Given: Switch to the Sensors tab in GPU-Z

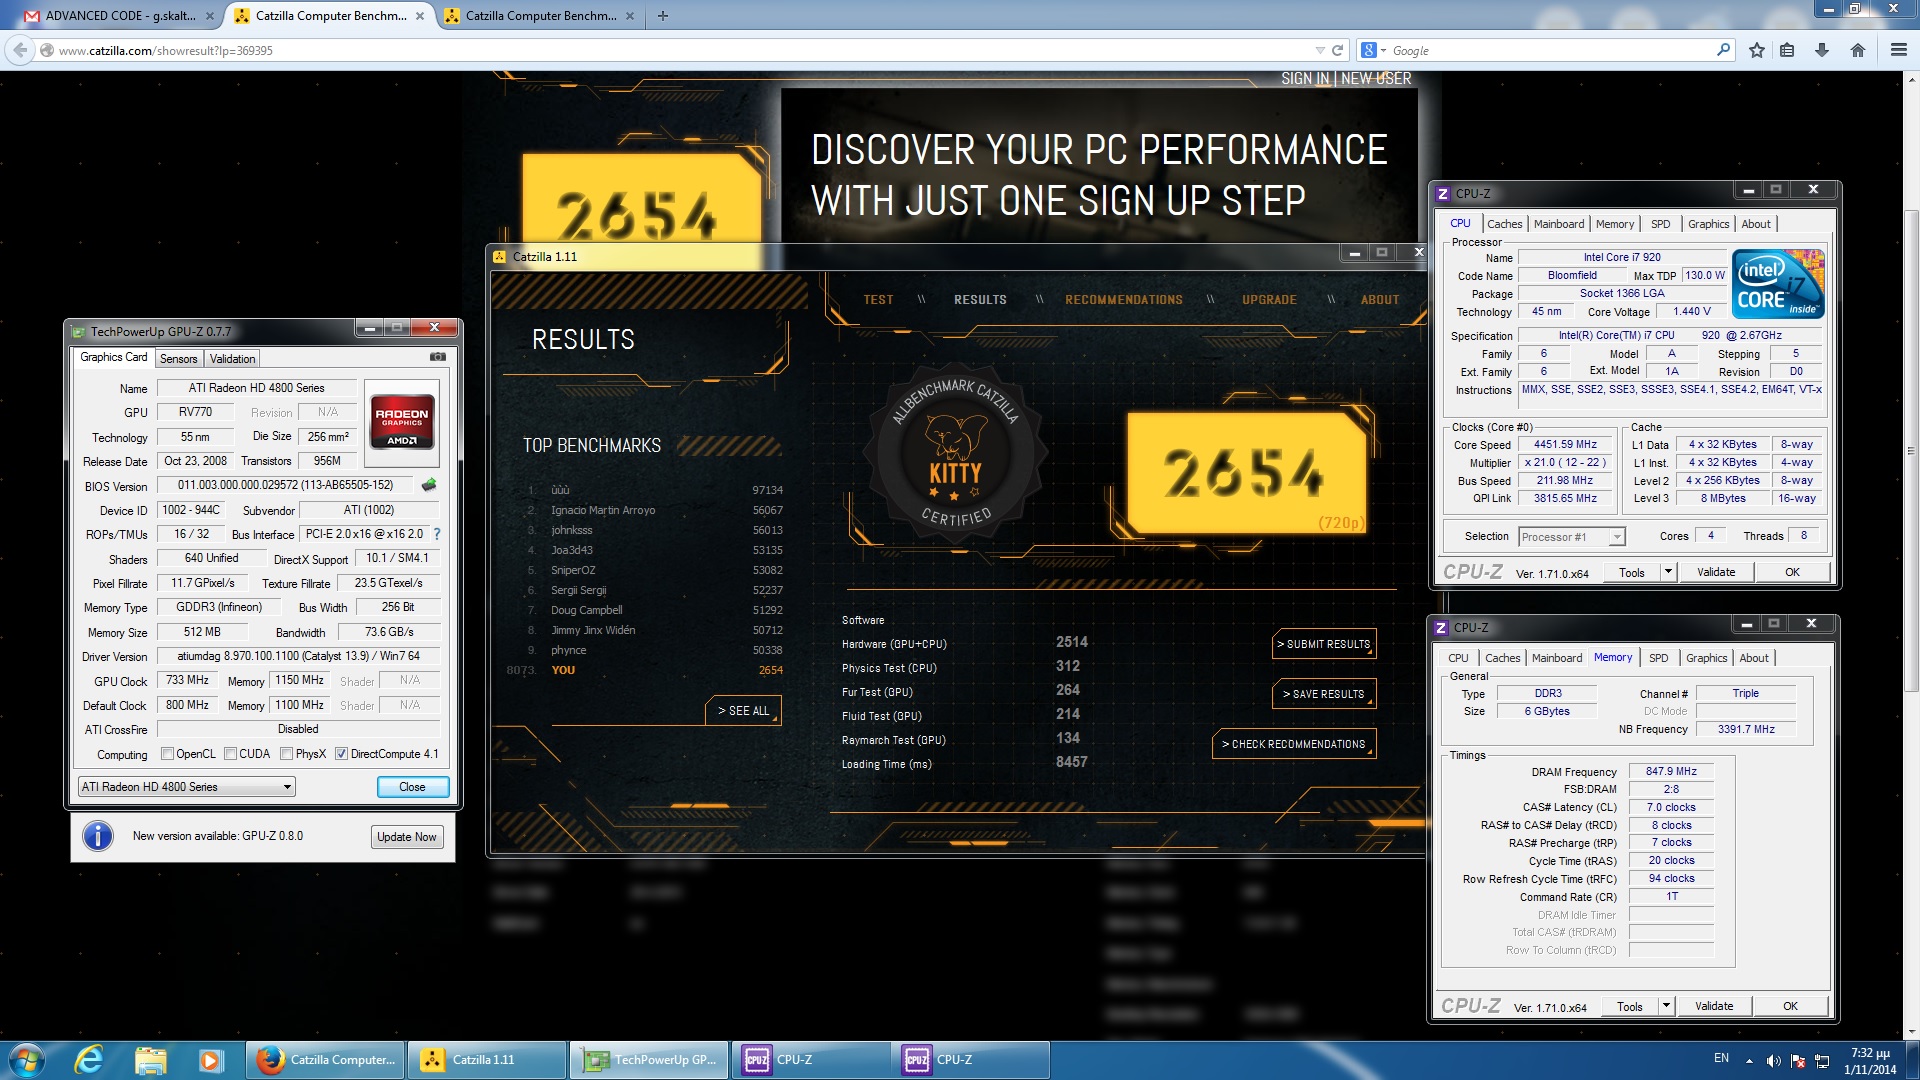Looking at the screenshot, I should pos(179,359).
